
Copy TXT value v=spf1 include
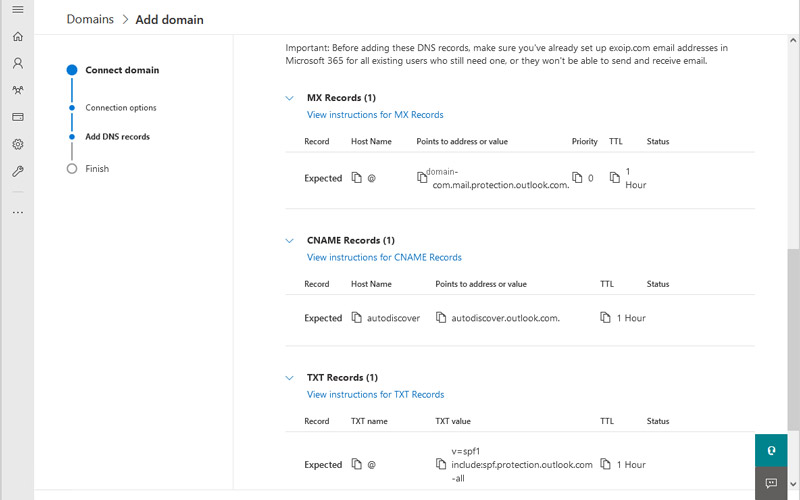pos(441,464)
